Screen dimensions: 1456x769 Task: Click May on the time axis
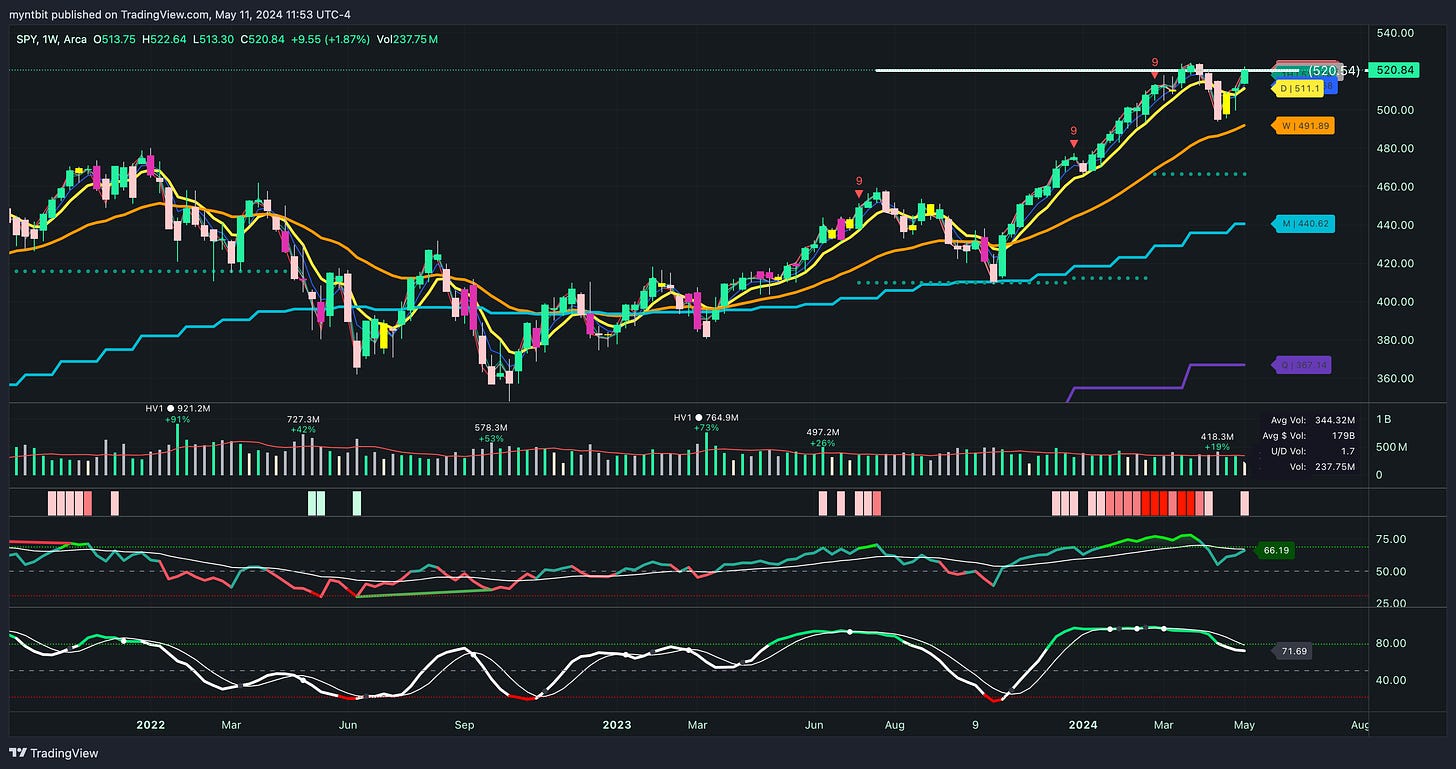[1245, 723]
